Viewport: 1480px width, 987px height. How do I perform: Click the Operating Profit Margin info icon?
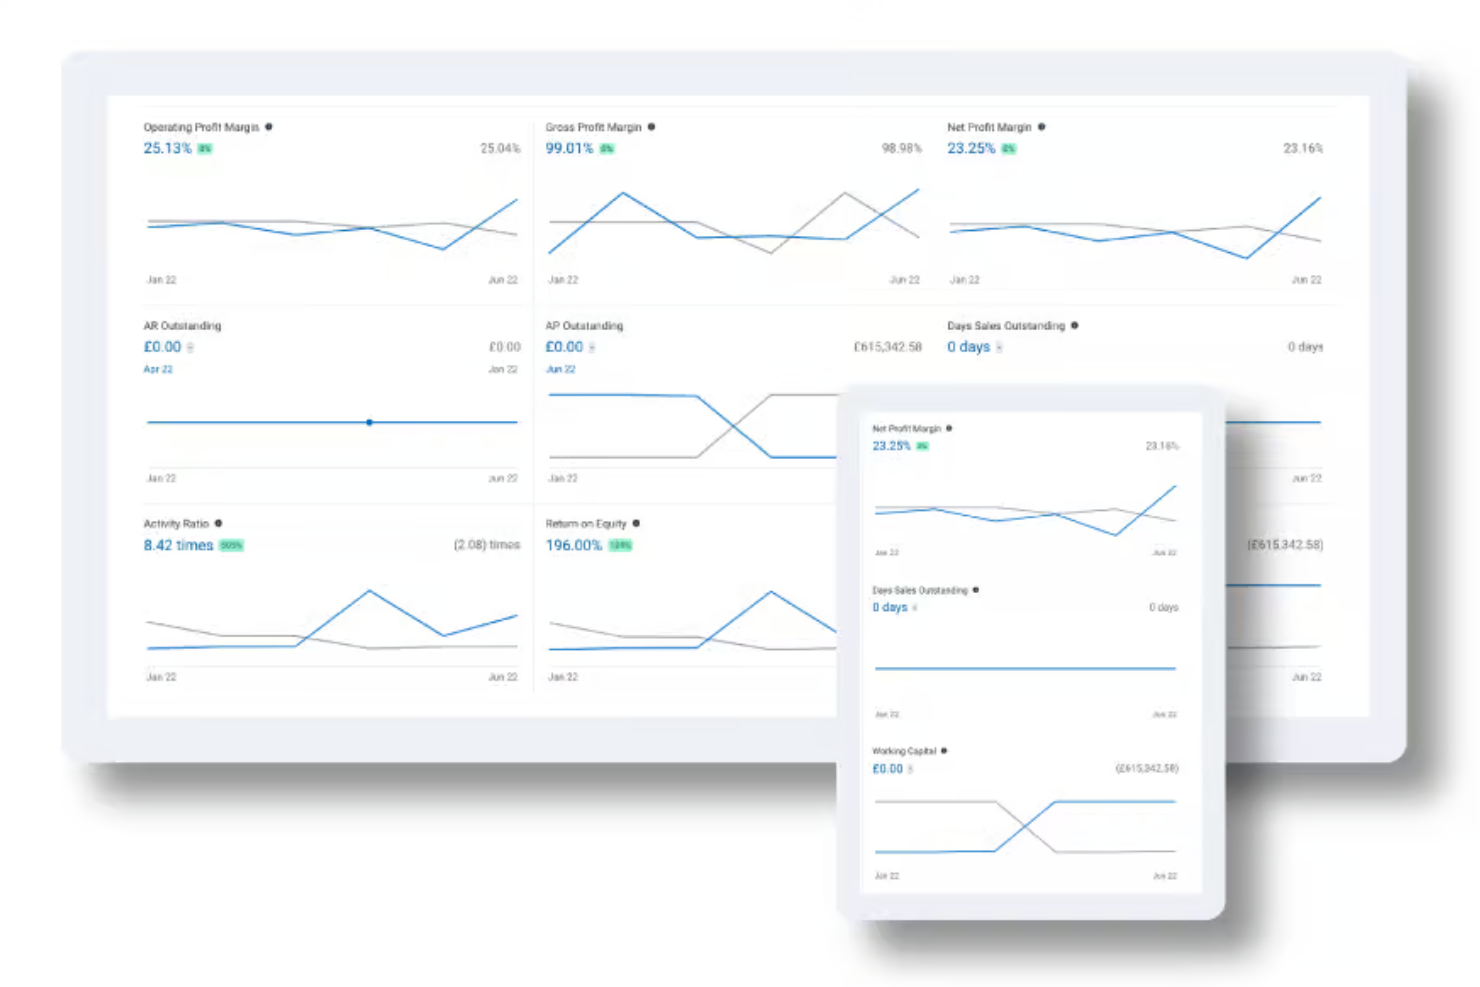[271, 127]
